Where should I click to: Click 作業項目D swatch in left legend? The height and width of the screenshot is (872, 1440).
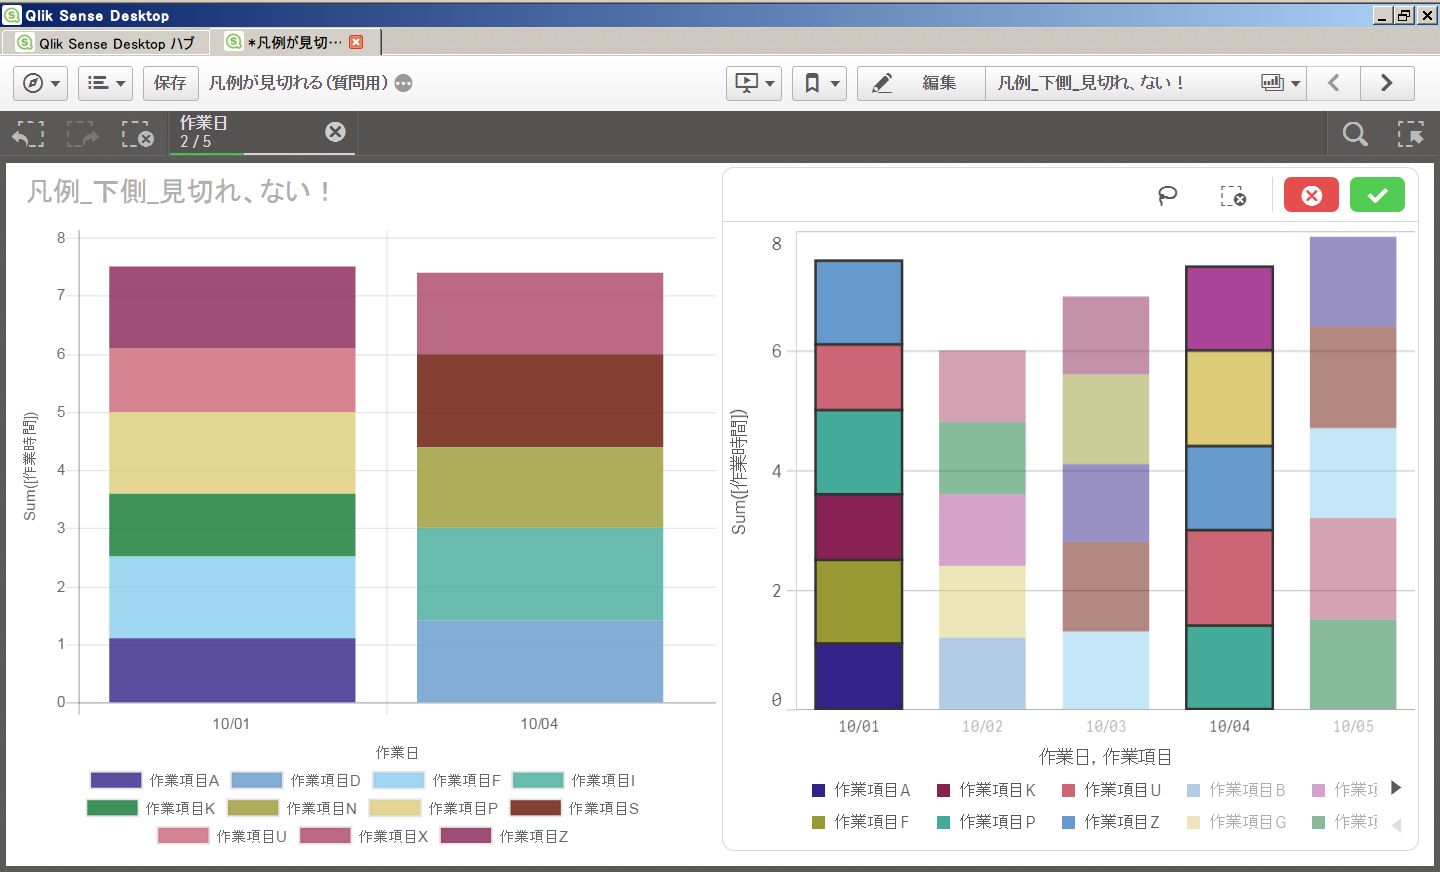(x=257, y=780)
